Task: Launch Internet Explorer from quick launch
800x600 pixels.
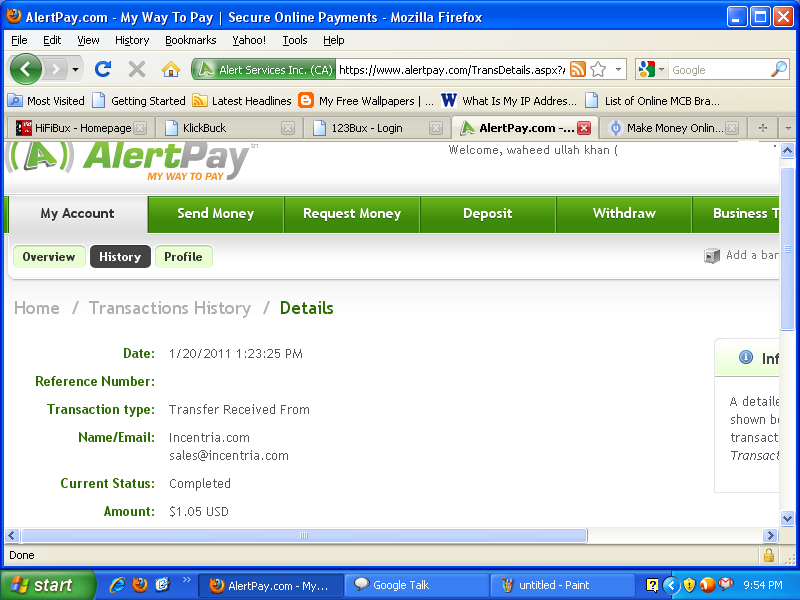Action: pos(117,585)
